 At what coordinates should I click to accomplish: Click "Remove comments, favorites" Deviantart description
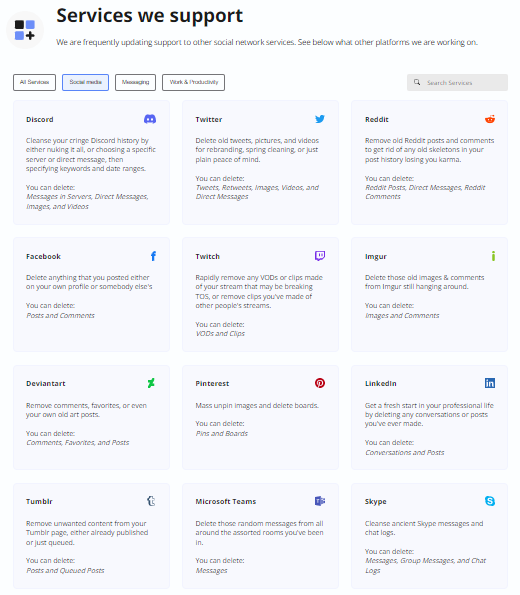(x=87, y=410)
